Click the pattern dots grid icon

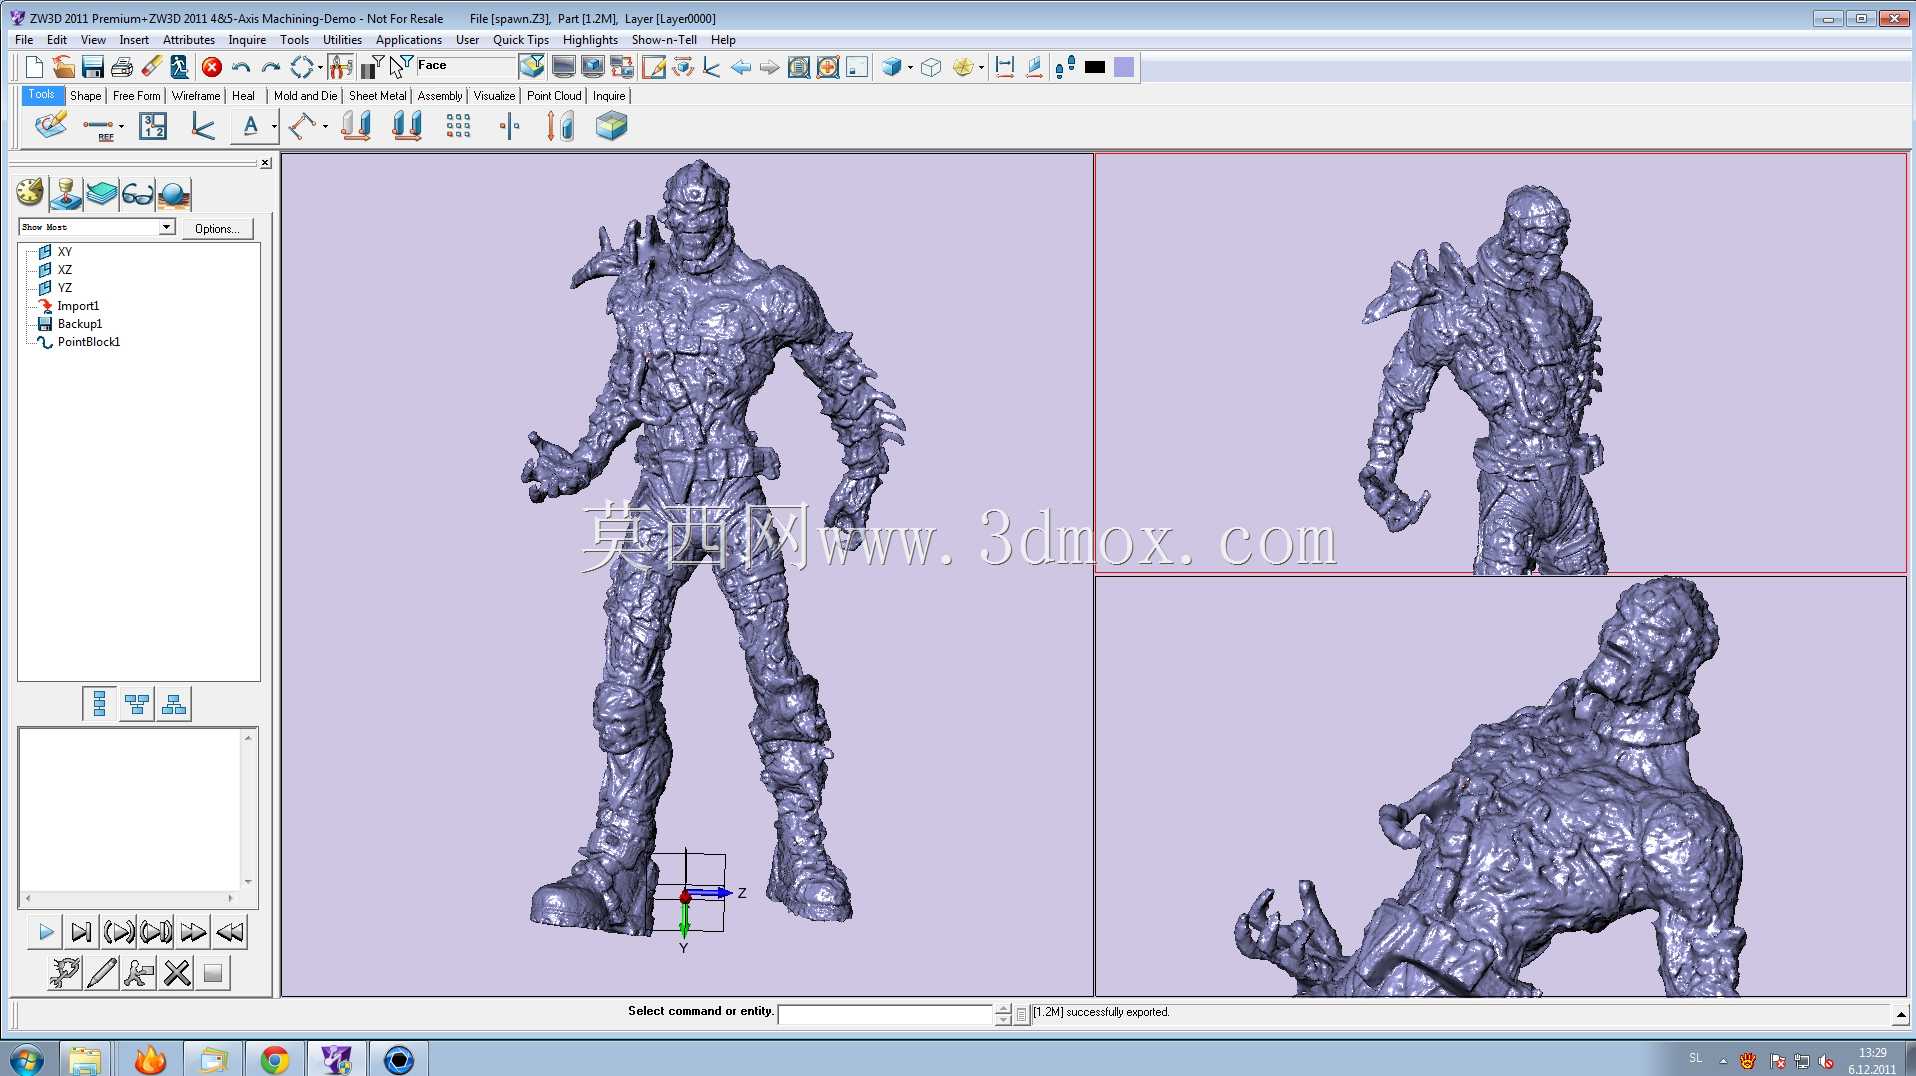[x=458, y=126]
